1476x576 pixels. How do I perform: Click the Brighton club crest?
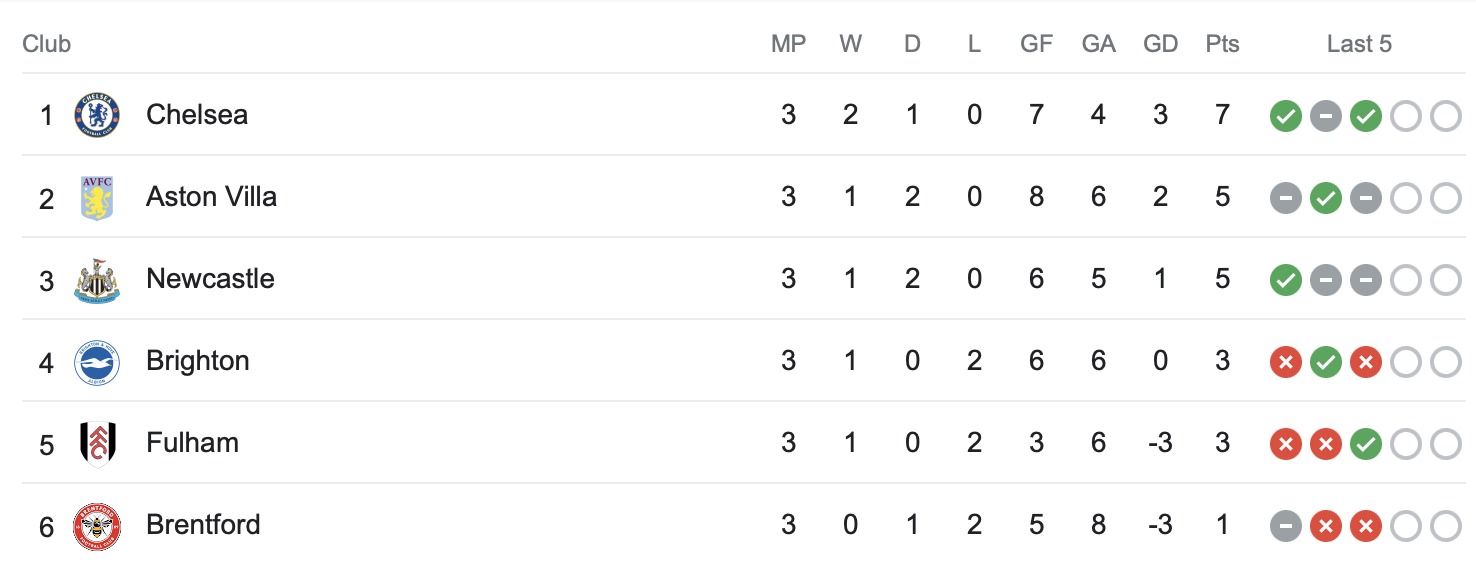tap(97, 362)
